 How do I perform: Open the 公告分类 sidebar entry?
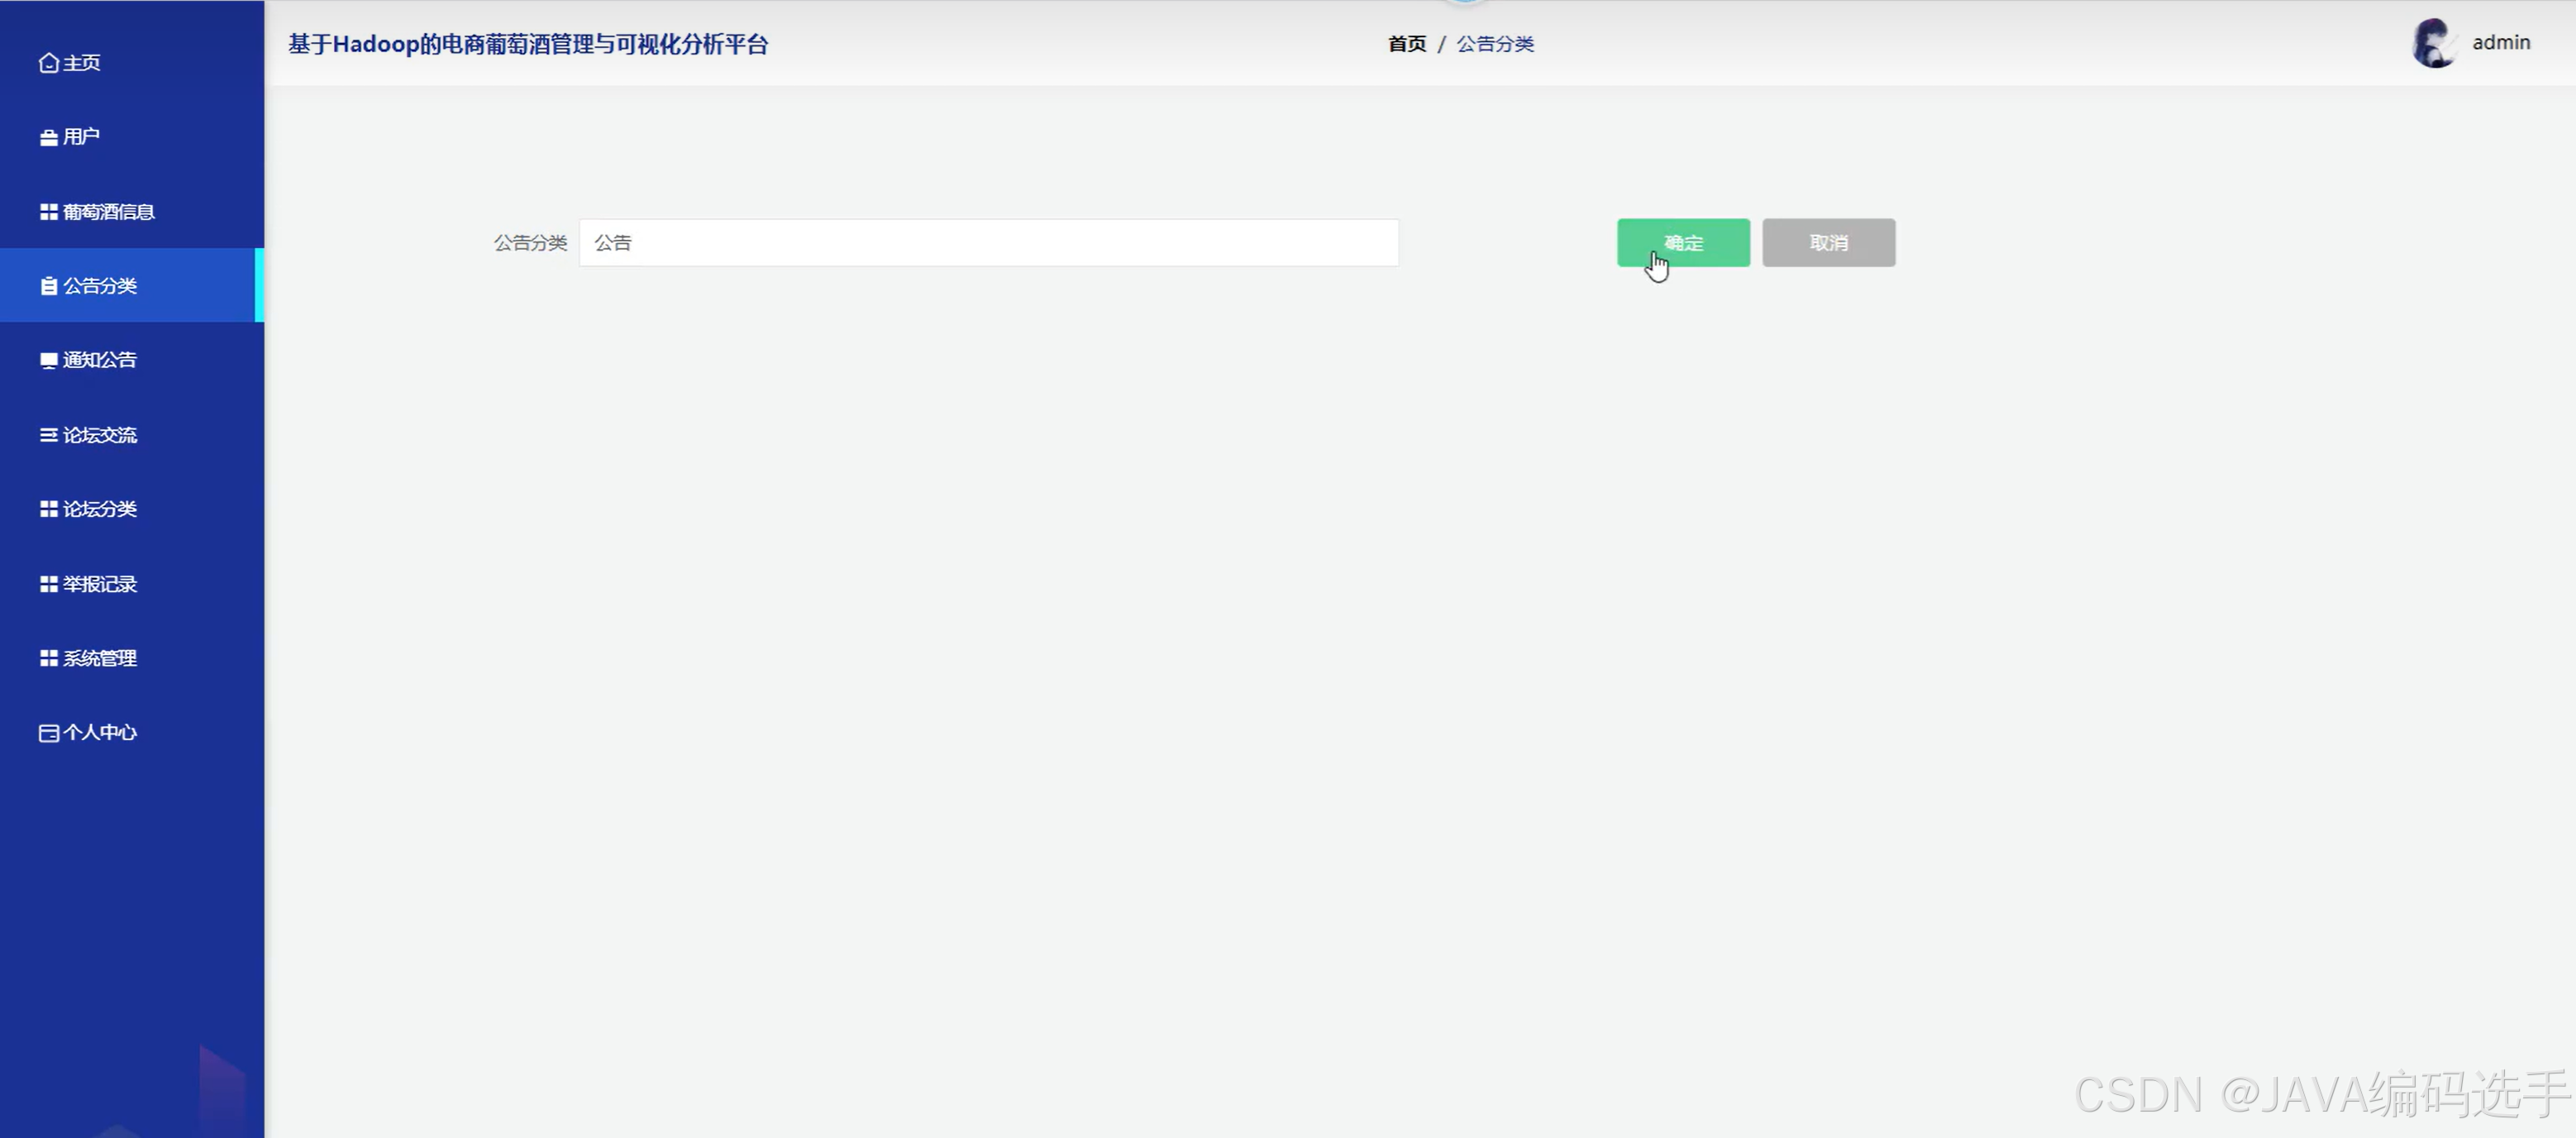(x=132, y=286)
